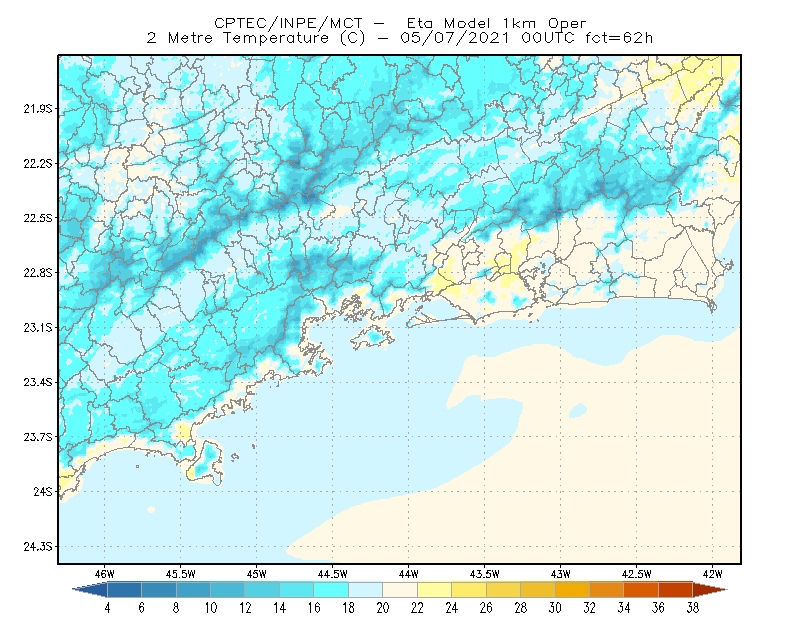Click the cream legend swatch between 20 and 22
800x618 pixels.
(400, 590)
